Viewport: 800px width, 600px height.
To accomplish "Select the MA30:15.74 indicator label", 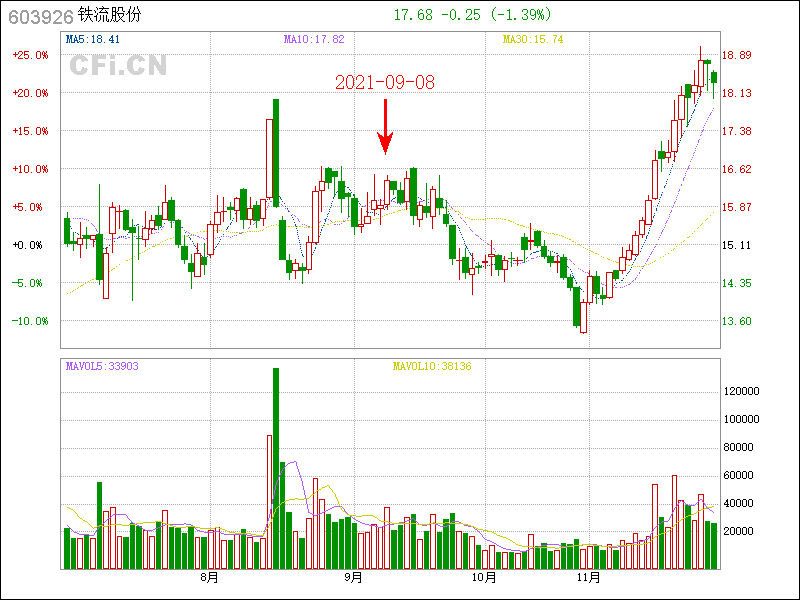I will click(x=533, y=40).
